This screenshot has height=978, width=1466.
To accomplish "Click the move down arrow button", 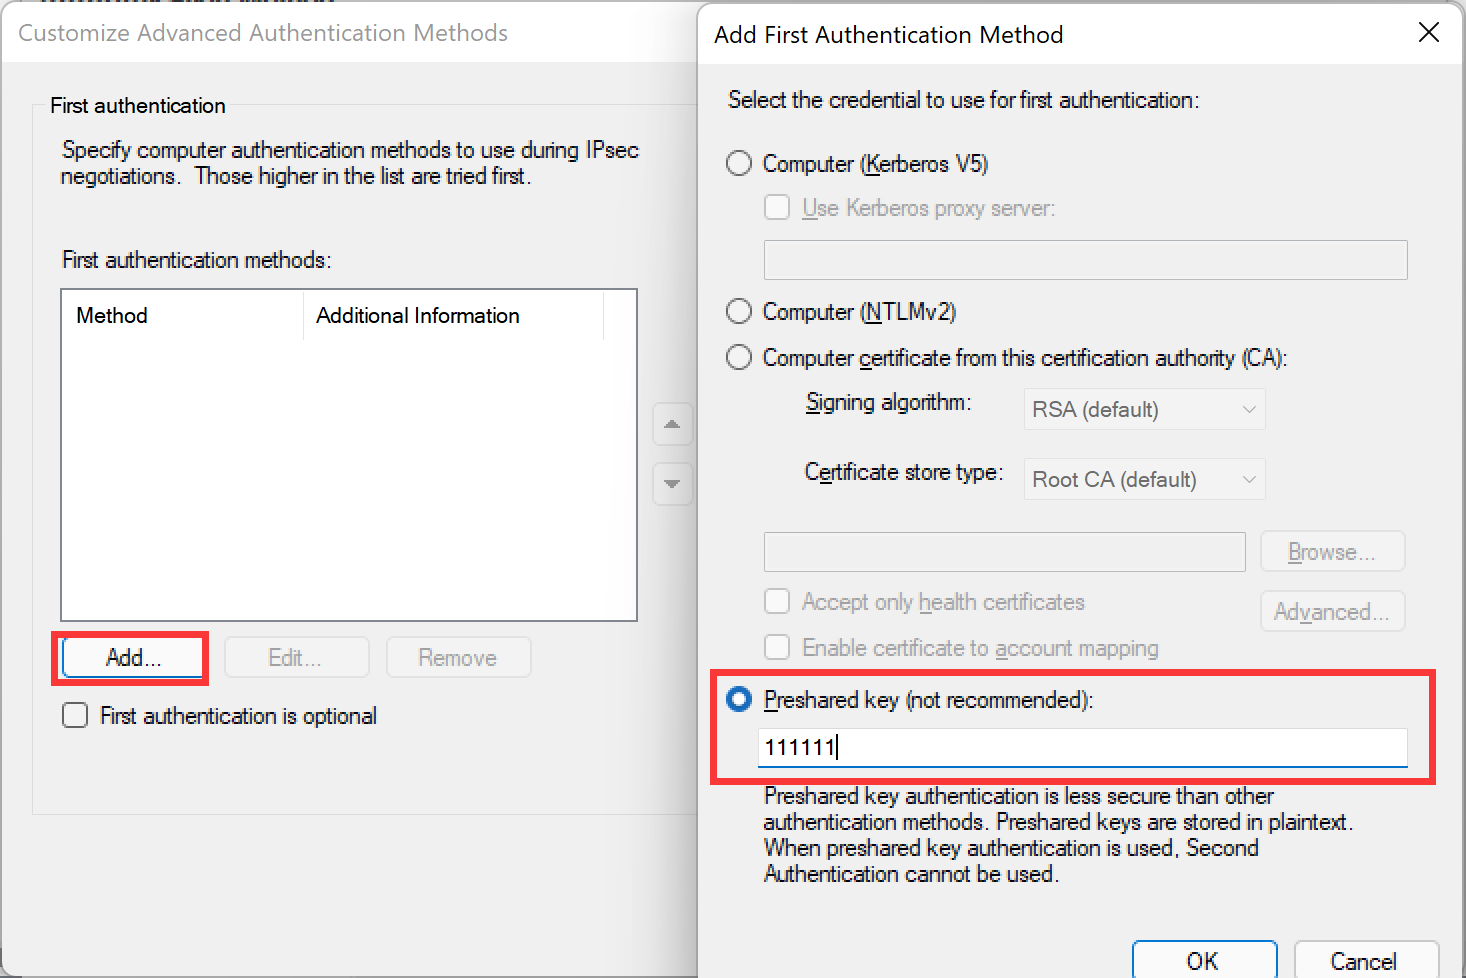I will (672, 484).
